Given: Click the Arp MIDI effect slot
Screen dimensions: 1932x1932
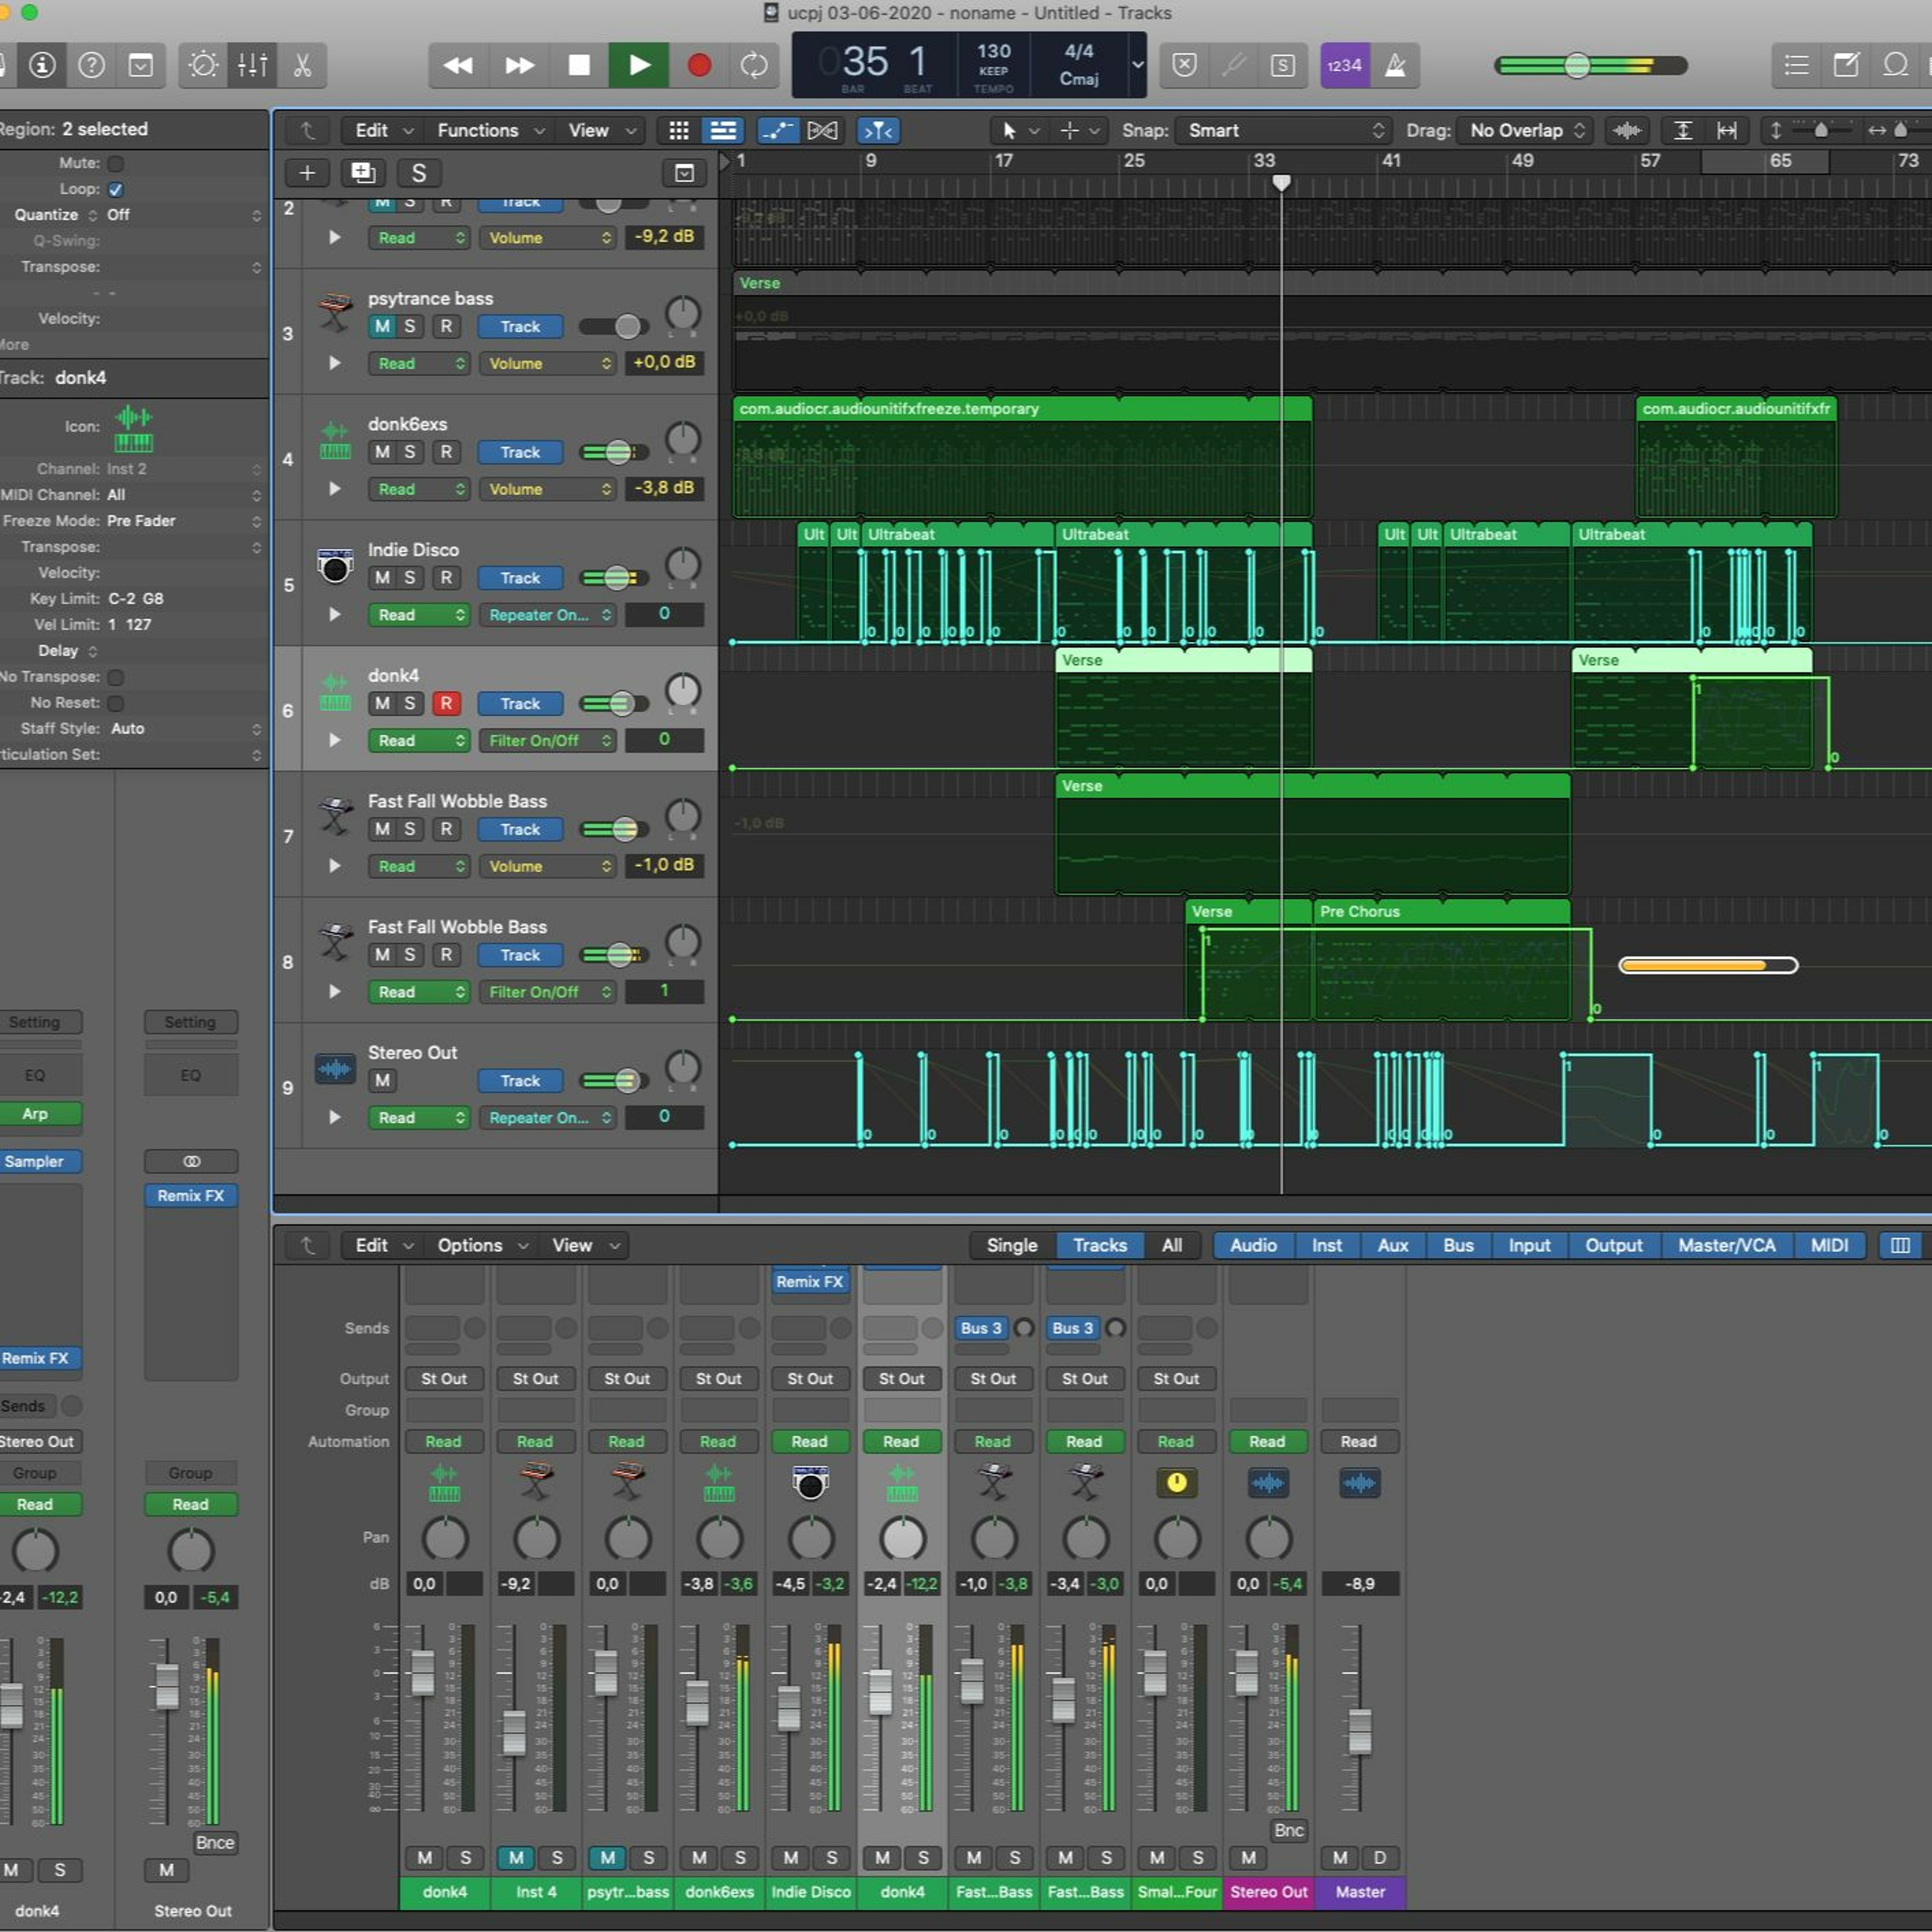Looking at the screenshot, I should (36, 1114).
